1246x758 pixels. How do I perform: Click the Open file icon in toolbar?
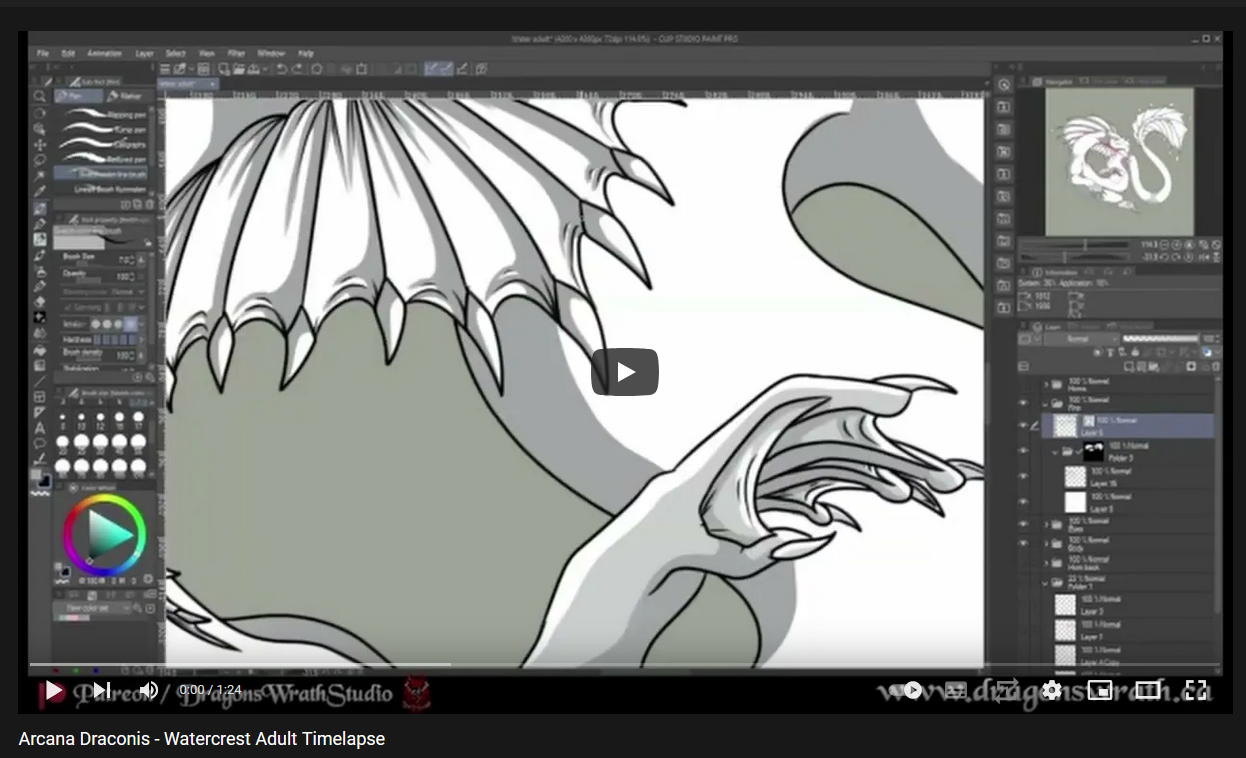tap(238, 69)
